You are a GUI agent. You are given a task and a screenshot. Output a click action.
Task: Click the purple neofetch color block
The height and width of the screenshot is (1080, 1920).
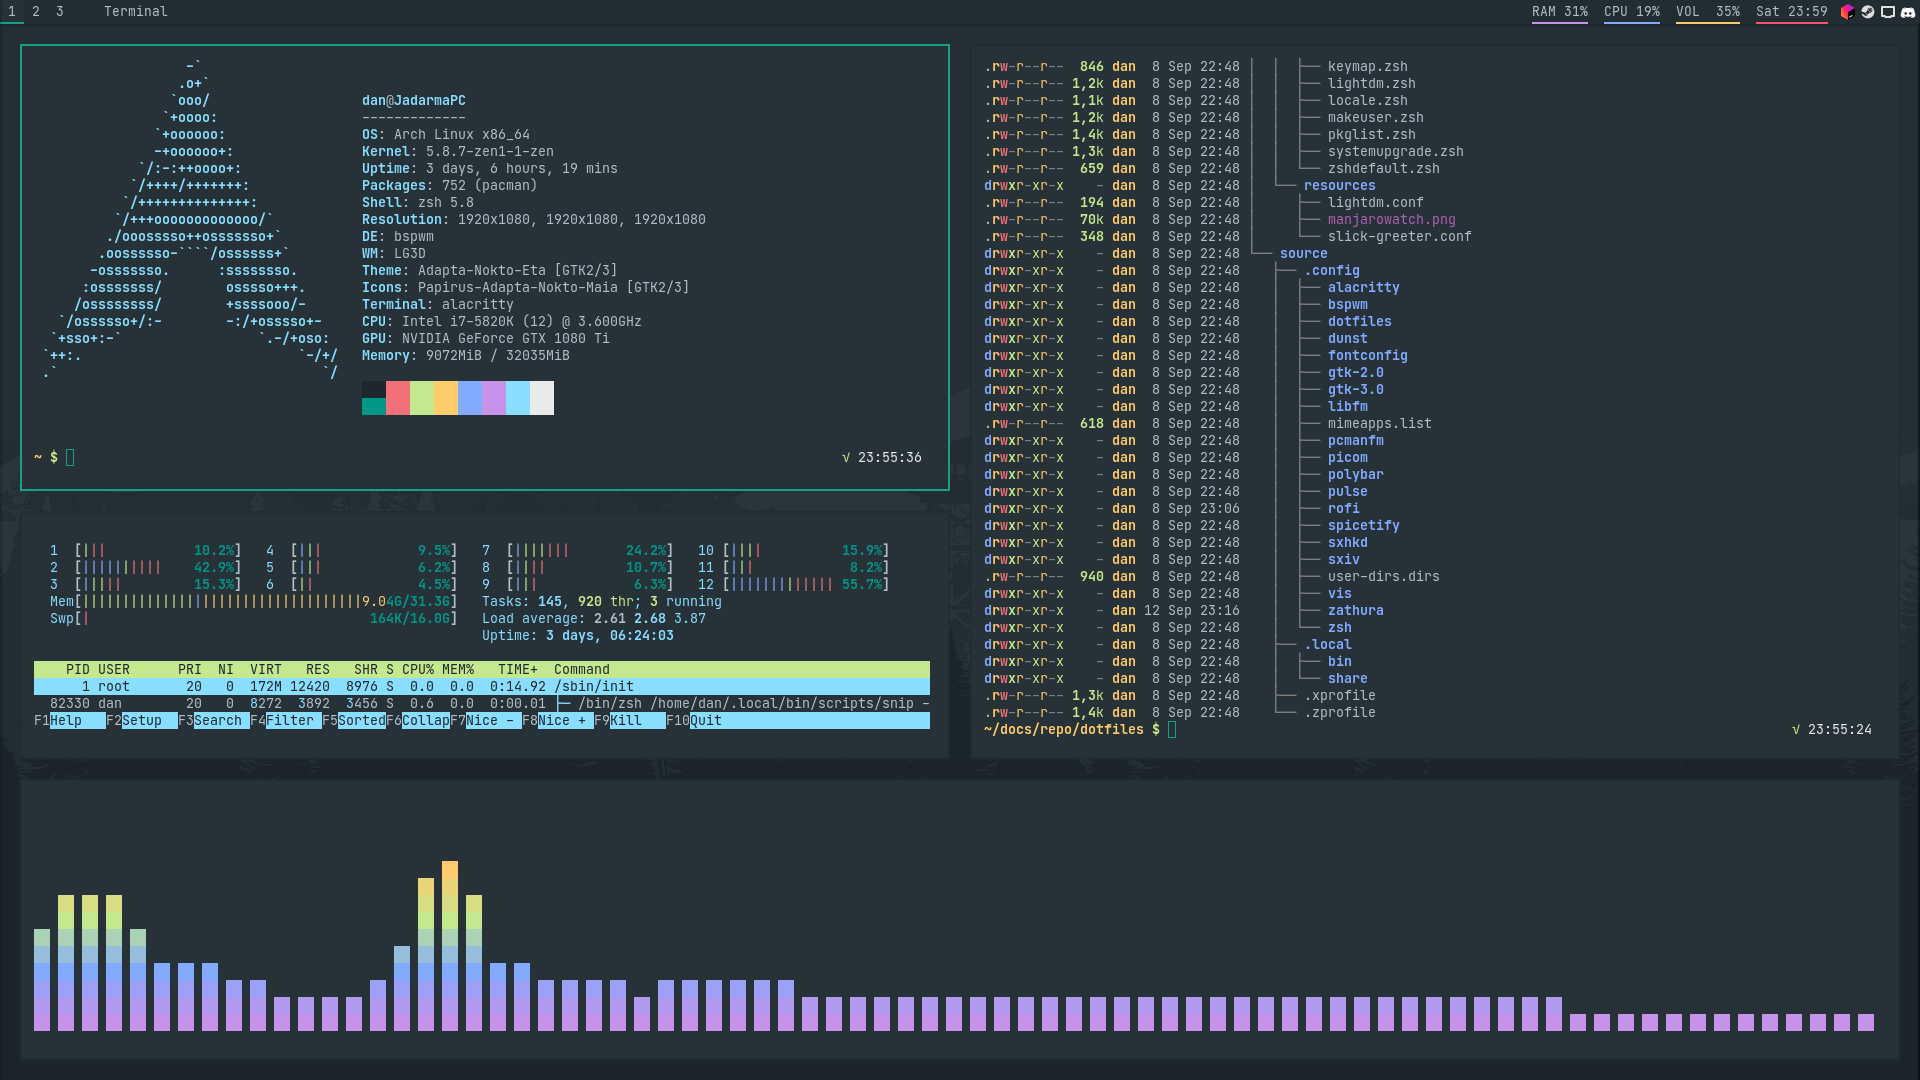click(494, 398)
